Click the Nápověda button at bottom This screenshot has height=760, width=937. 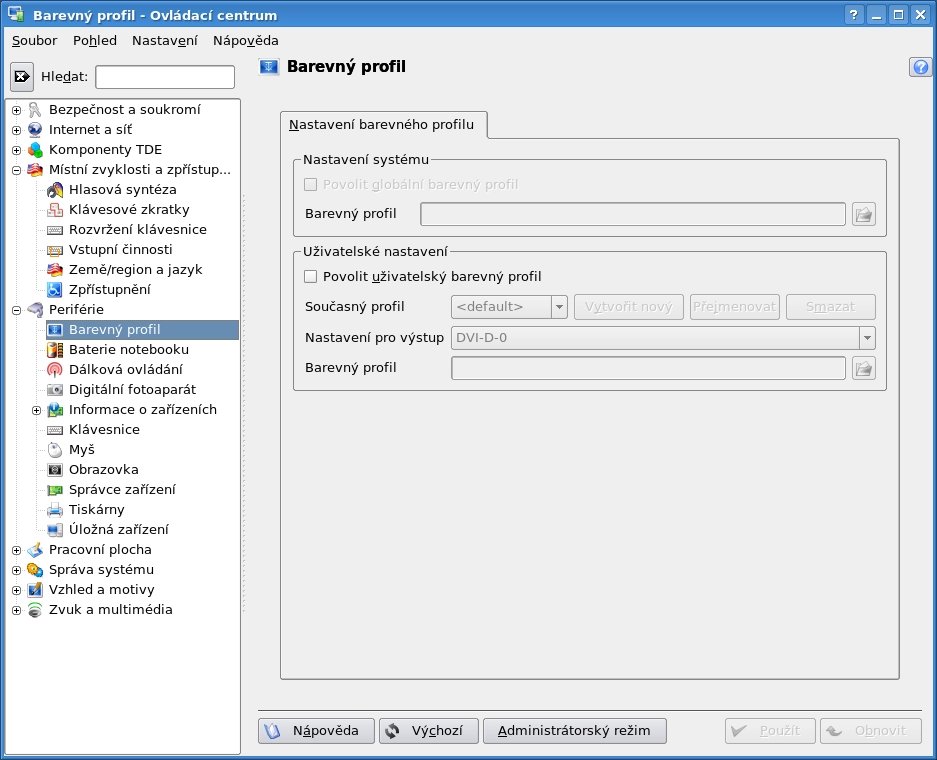[x=316, y=731]
